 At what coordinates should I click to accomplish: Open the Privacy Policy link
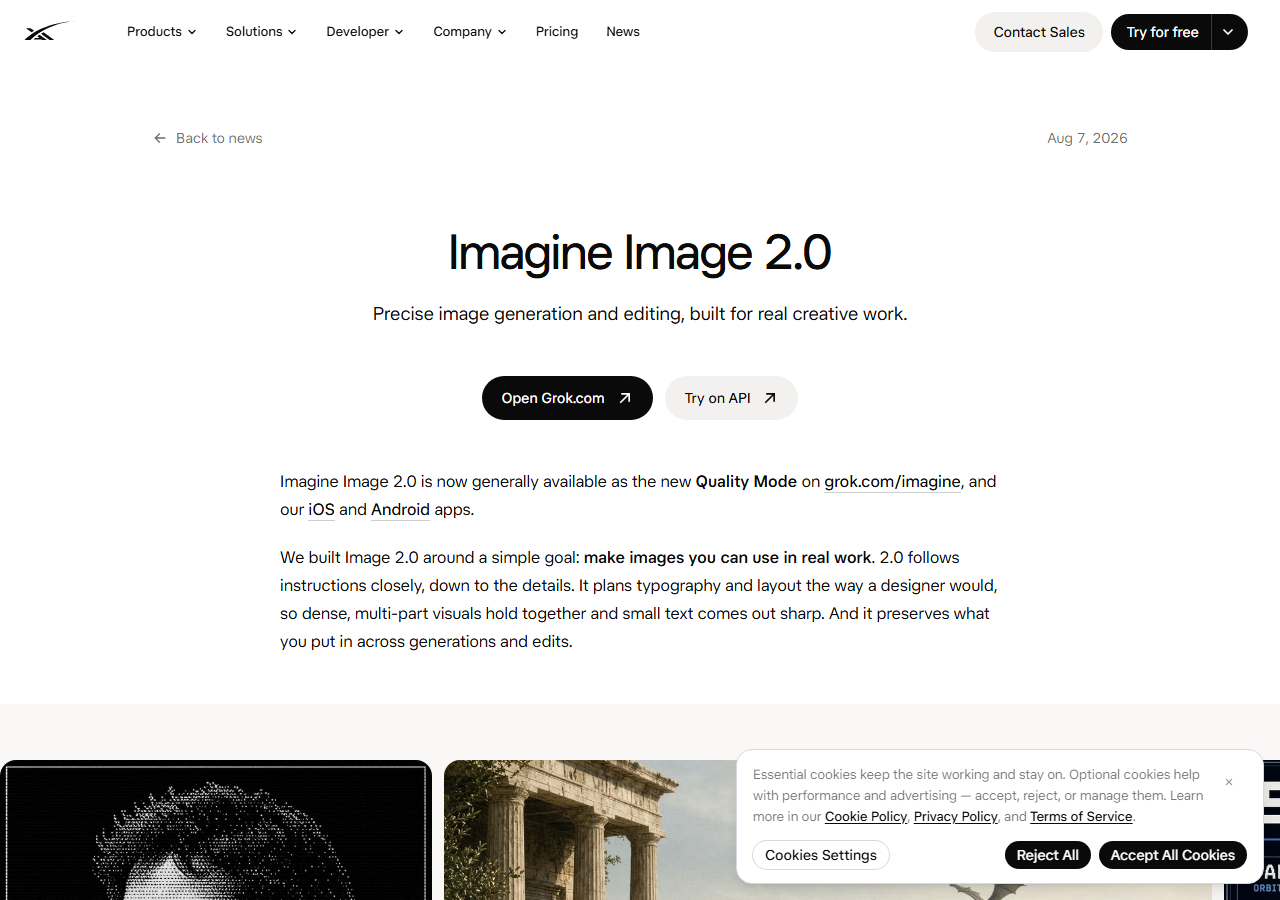(956, 817)
